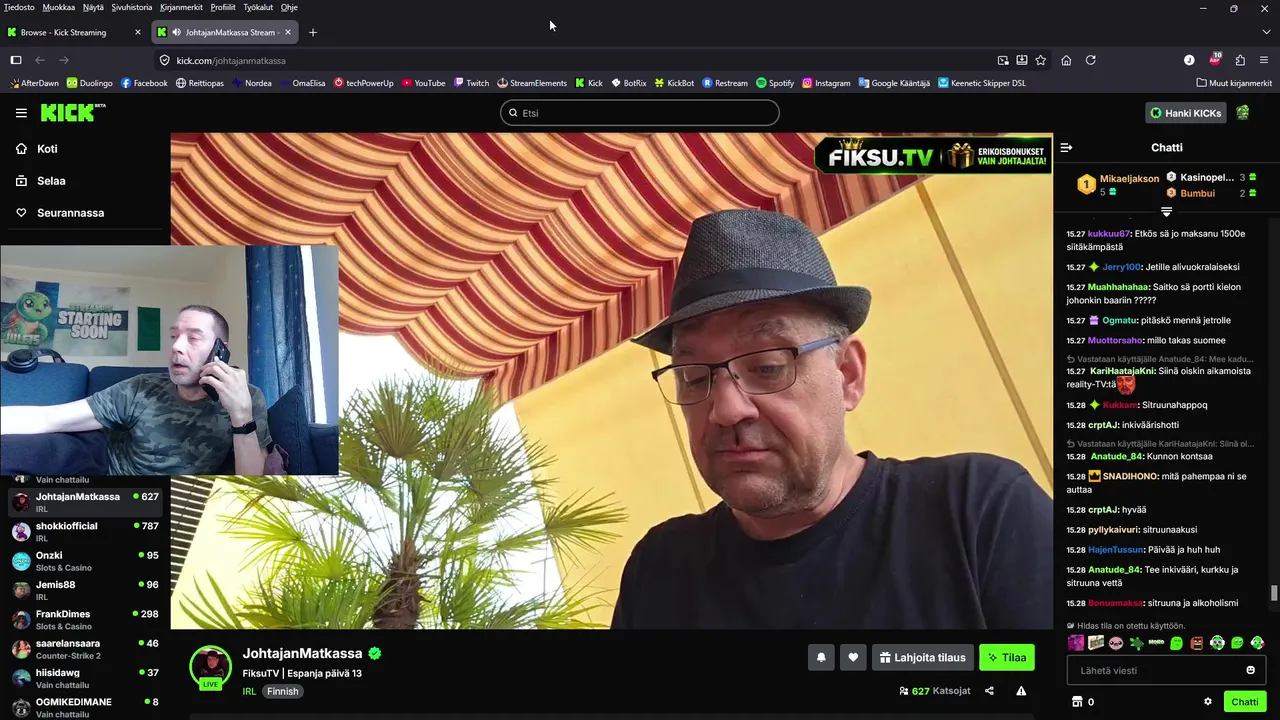Open Jemis88 channel in sidebar

tap(85, 590)
